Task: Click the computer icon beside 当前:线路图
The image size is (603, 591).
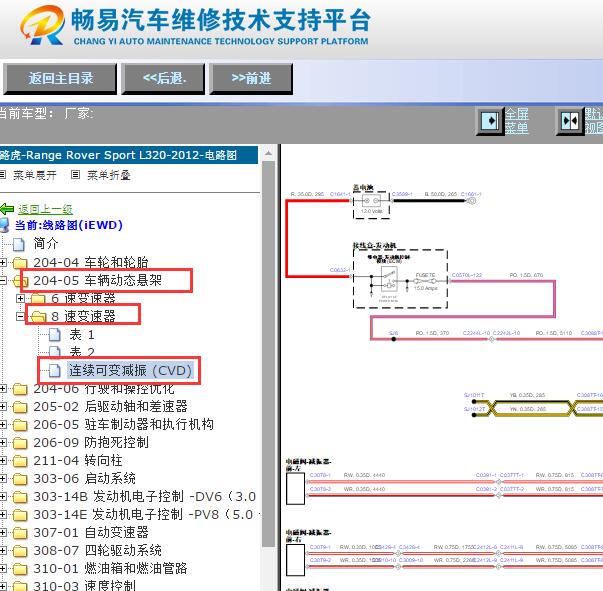Action: pyautogui.click(x=5, y=225)
